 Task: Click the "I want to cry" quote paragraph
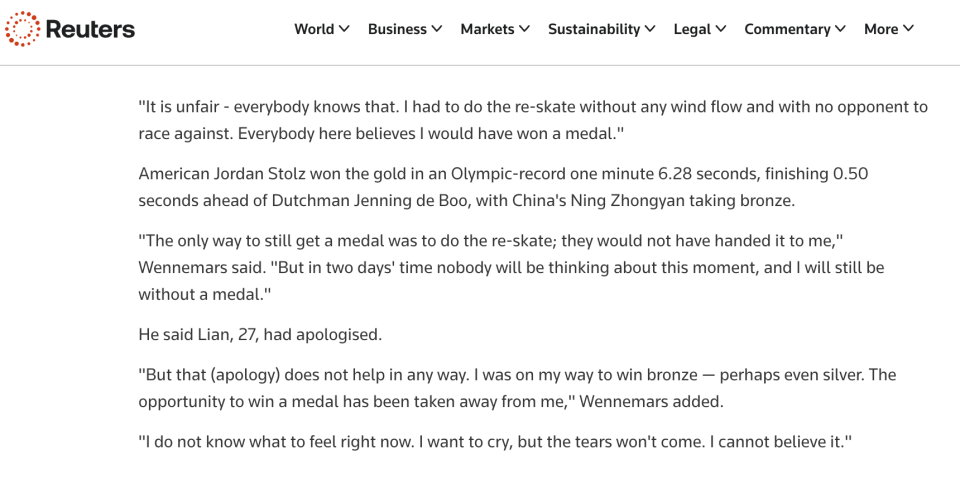(495, 442)
